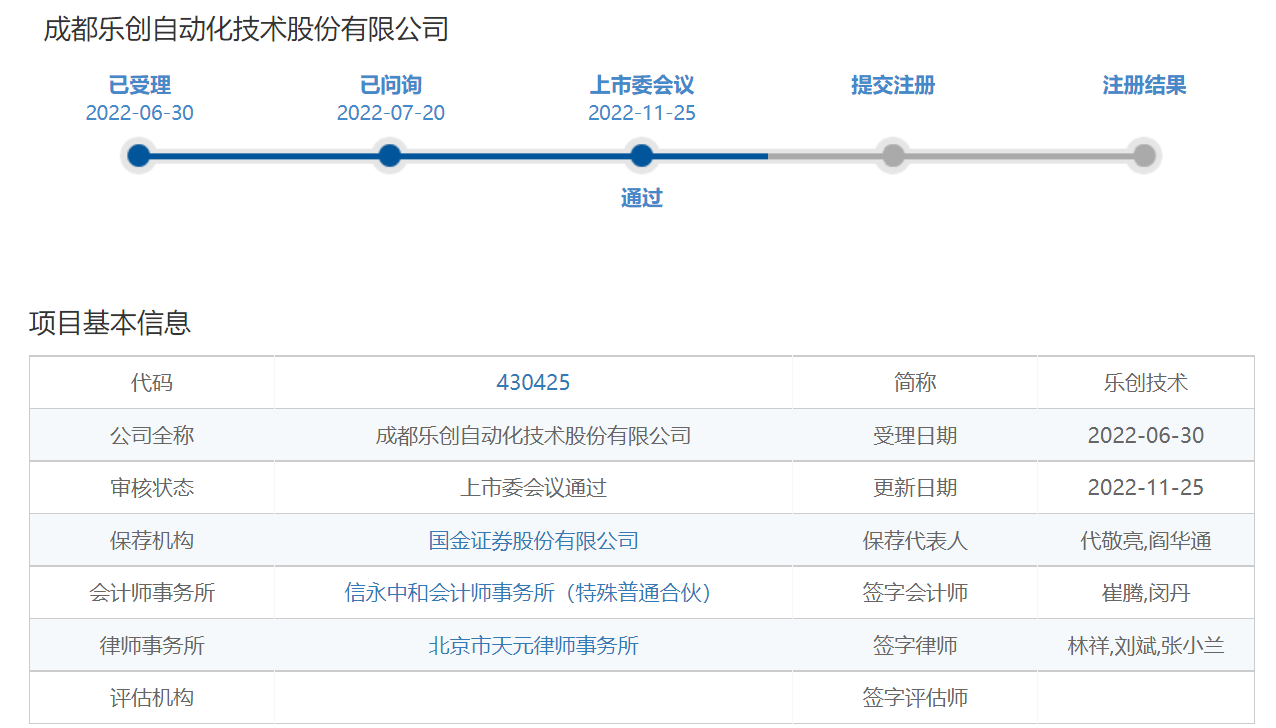
Task: Click the 上市委会议通过 review status cell
Action: coord(533,488)
